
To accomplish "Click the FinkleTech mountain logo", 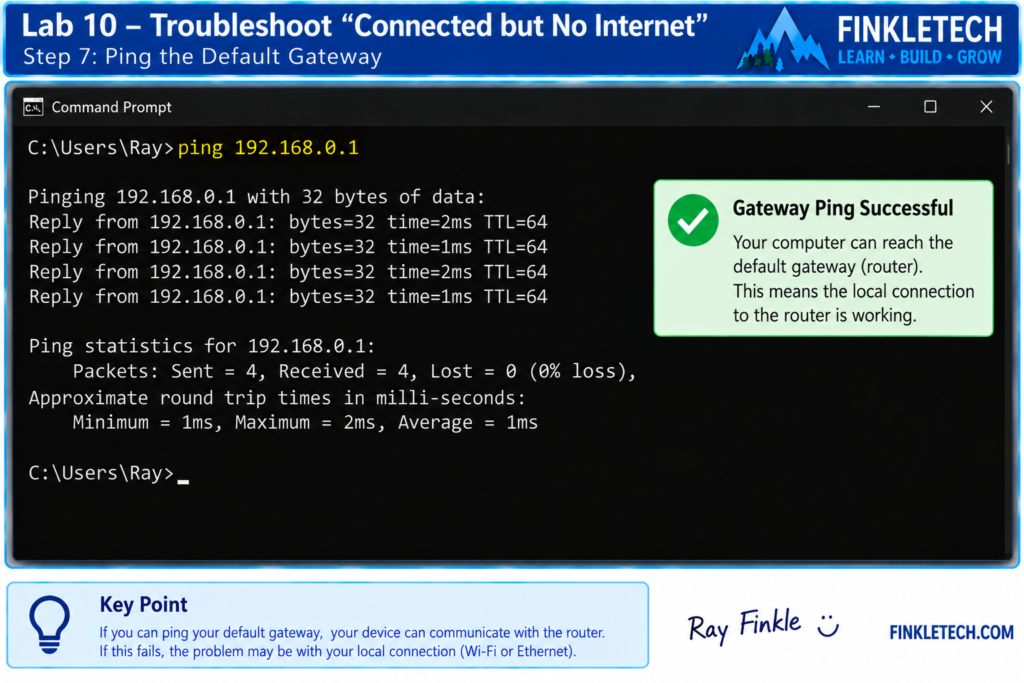I will 784,40.
